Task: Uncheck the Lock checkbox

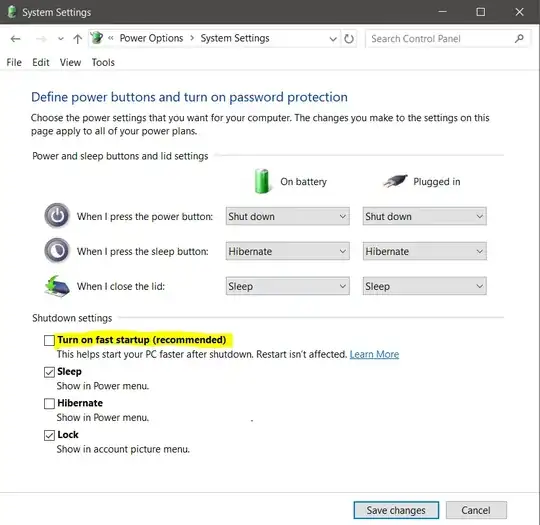Action: click(49, 435)
